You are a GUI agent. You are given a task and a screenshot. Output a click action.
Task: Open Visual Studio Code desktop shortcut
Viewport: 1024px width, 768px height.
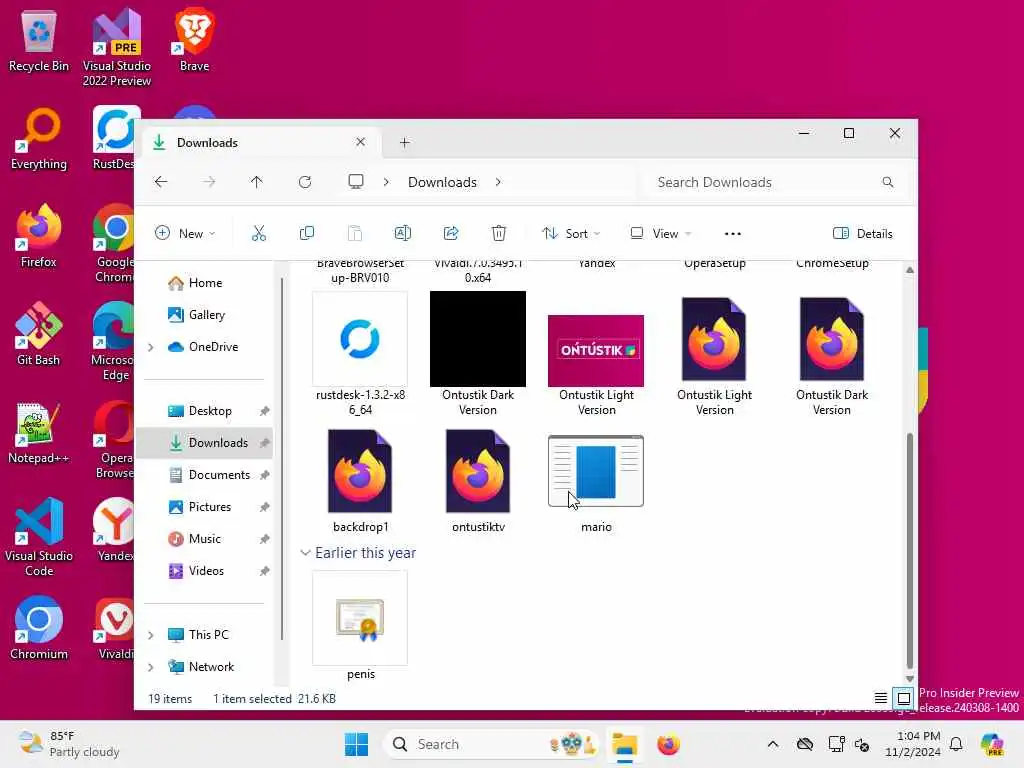pos(39,537)
